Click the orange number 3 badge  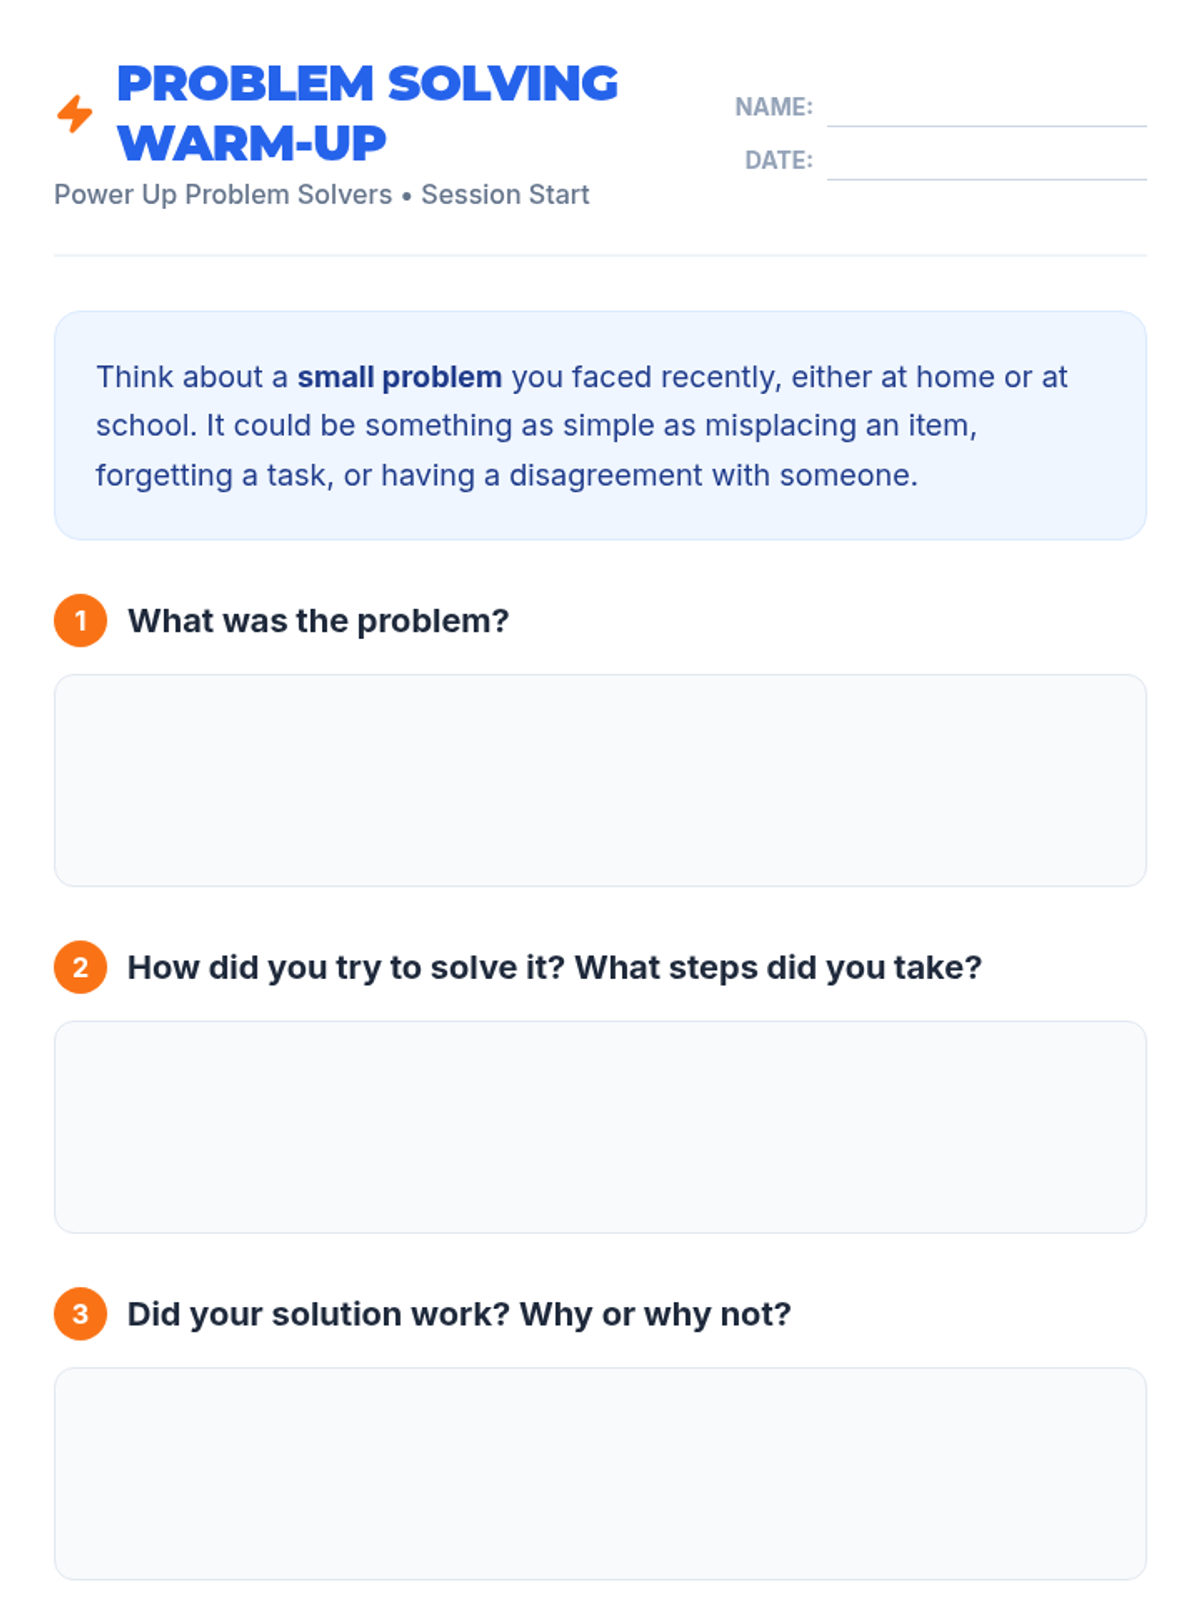click(x=81, y=1314)
